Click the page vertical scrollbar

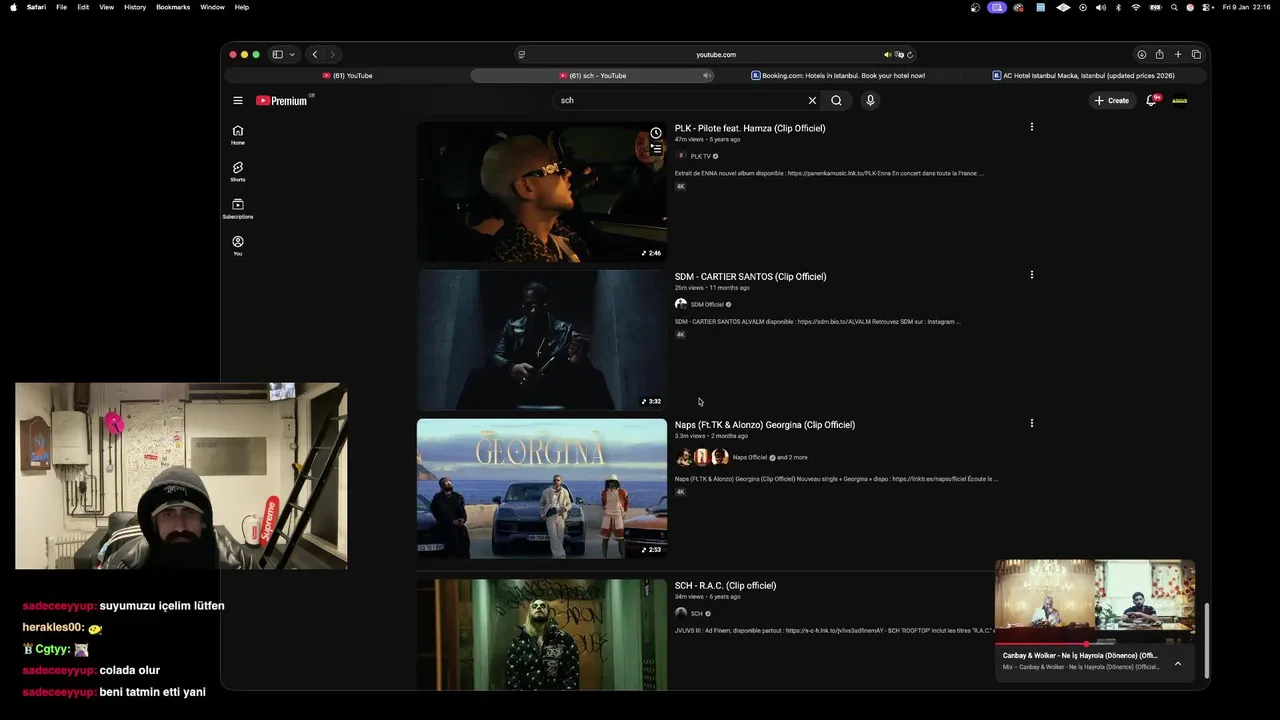click(1206, 640)
